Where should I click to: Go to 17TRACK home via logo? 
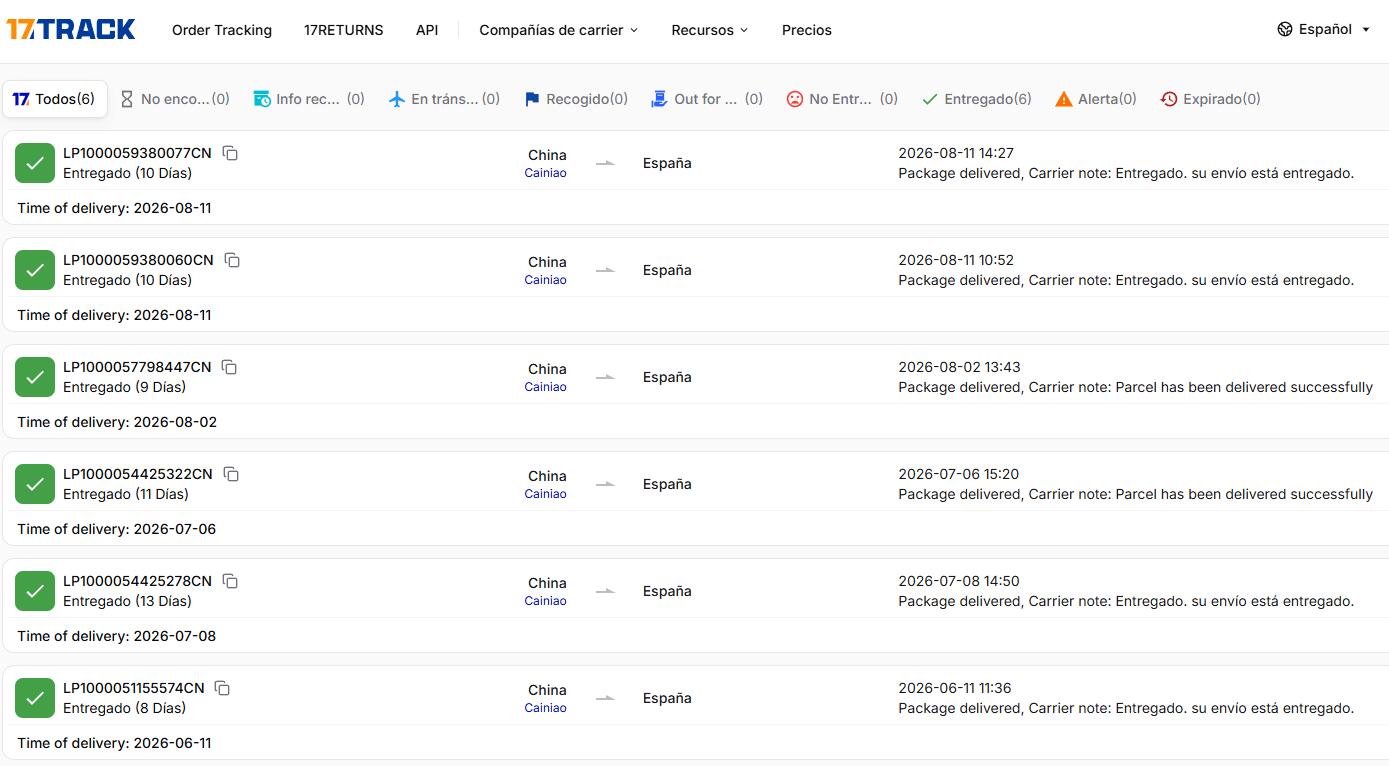point(71,30)
